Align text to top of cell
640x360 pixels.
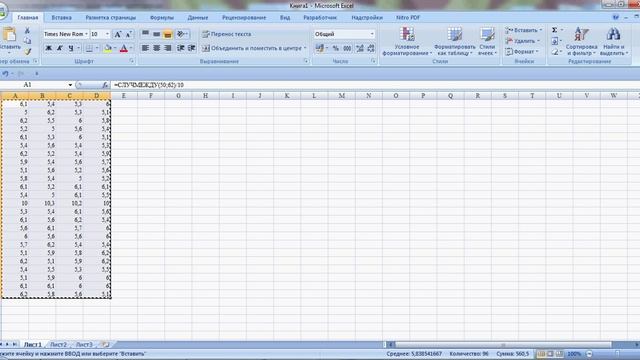click(x=145, y=34)
